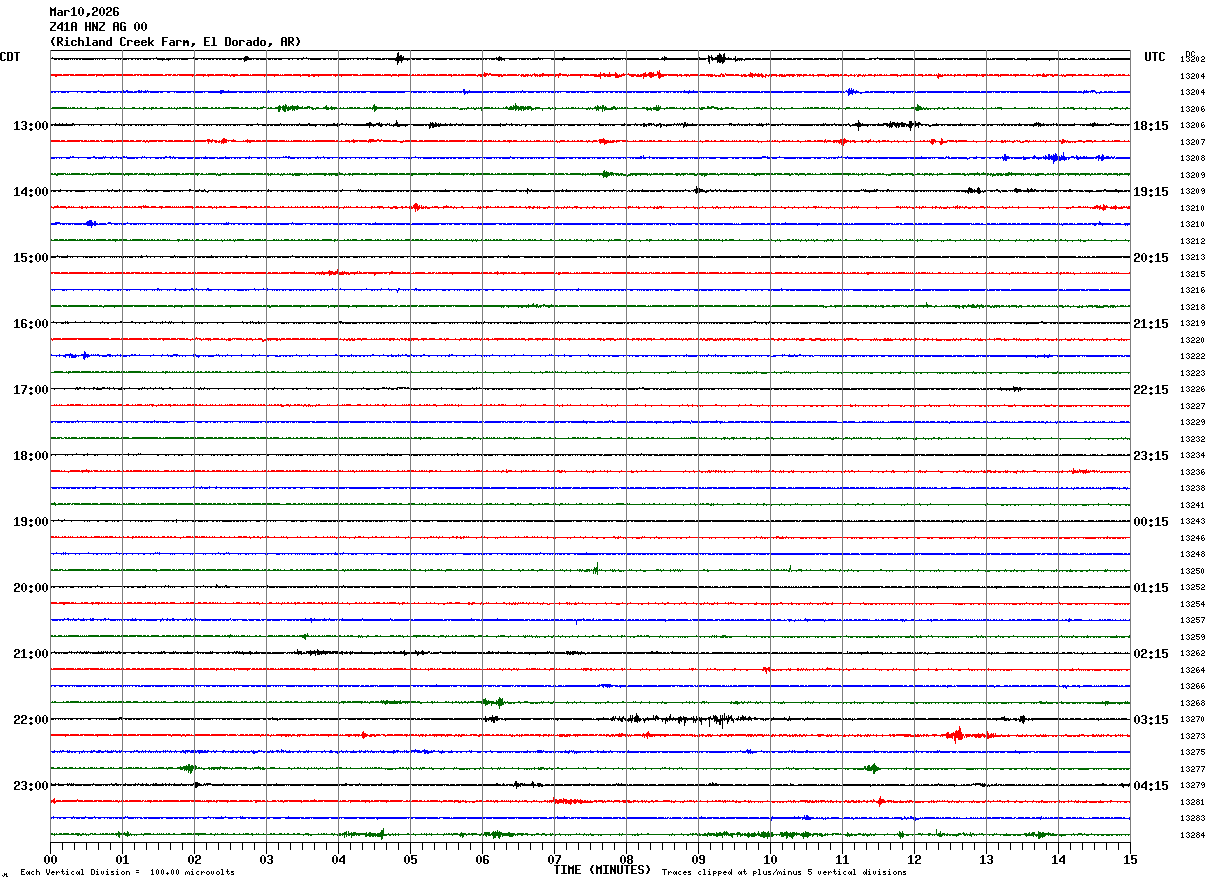1210x886 pixels.
Task: Click the DC offset value "13213"
Action: point(1192,258)
